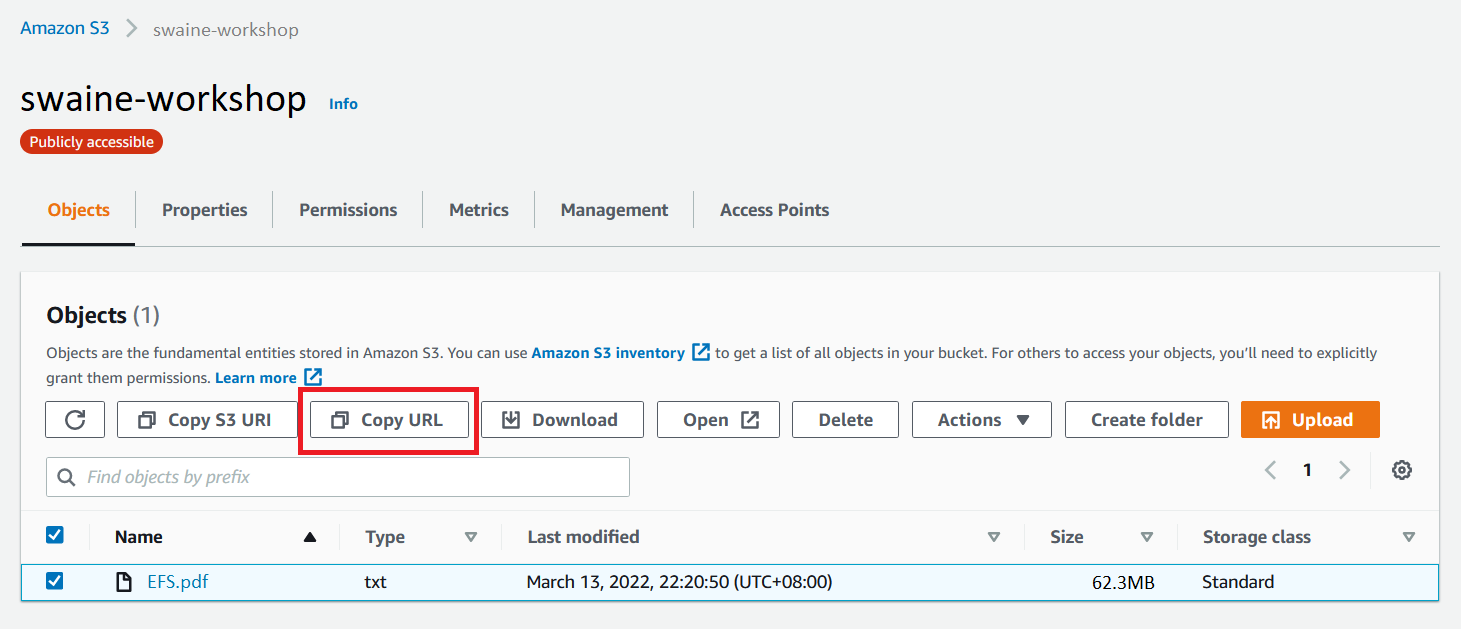1461x629 pixels.
Task: Click the EFS.pdf file icon
Action: pos(125,581)
